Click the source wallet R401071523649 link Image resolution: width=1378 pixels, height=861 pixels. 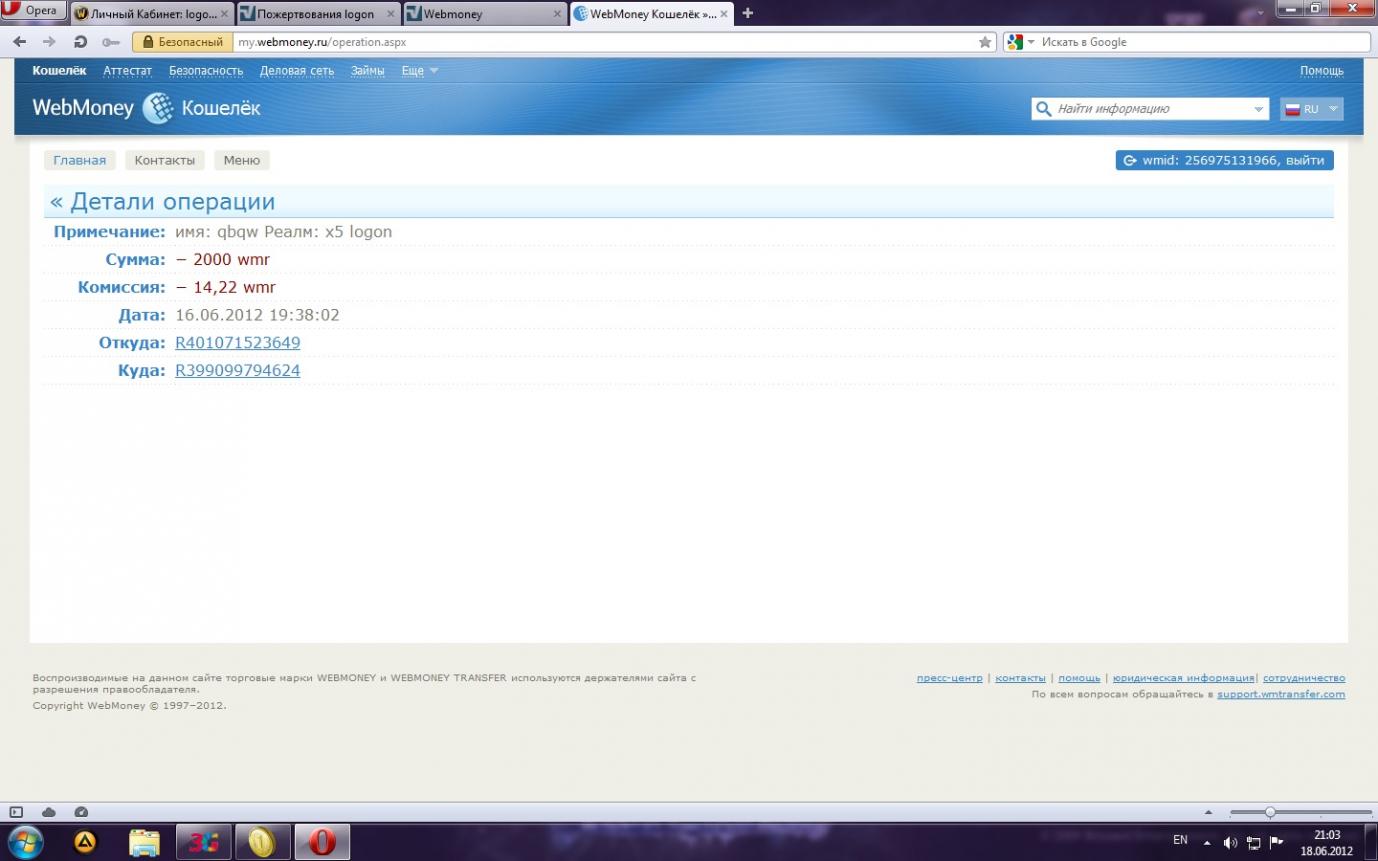(x=237, y=343)
